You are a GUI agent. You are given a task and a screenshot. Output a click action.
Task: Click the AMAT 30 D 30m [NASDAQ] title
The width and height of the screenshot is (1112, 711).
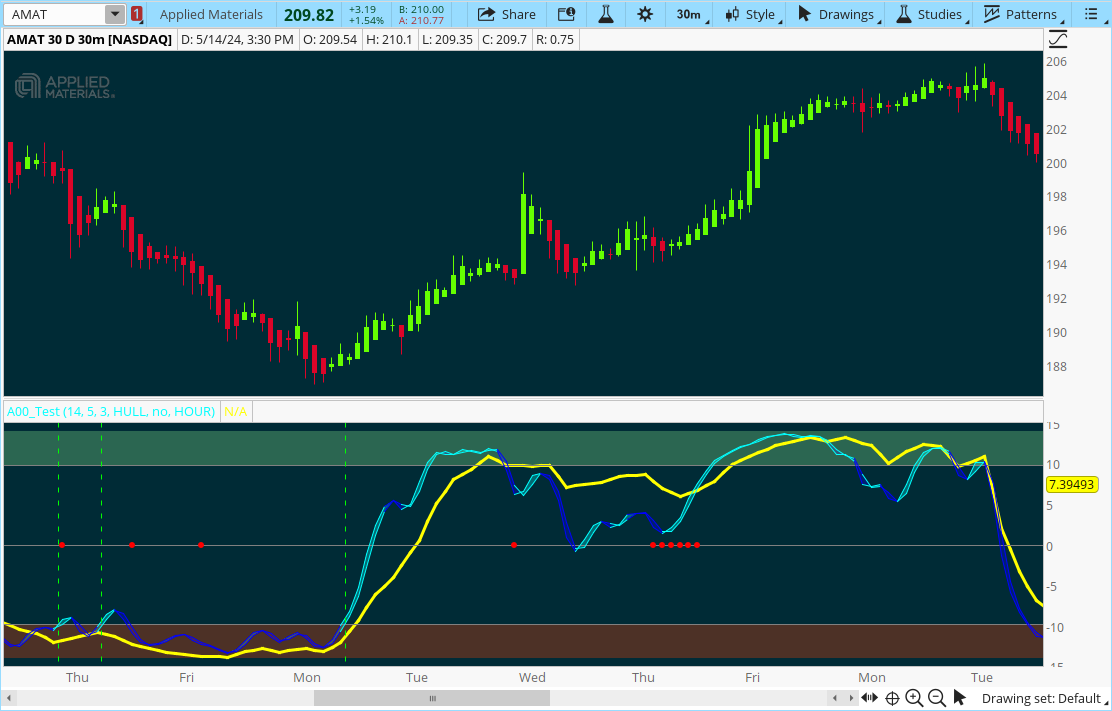89,40
